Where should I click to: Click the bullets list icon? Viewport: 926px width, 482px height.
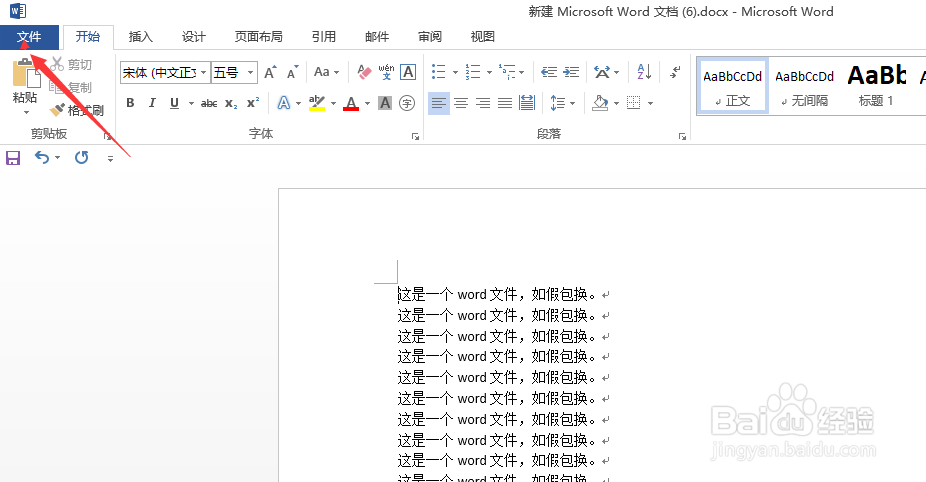438,72
